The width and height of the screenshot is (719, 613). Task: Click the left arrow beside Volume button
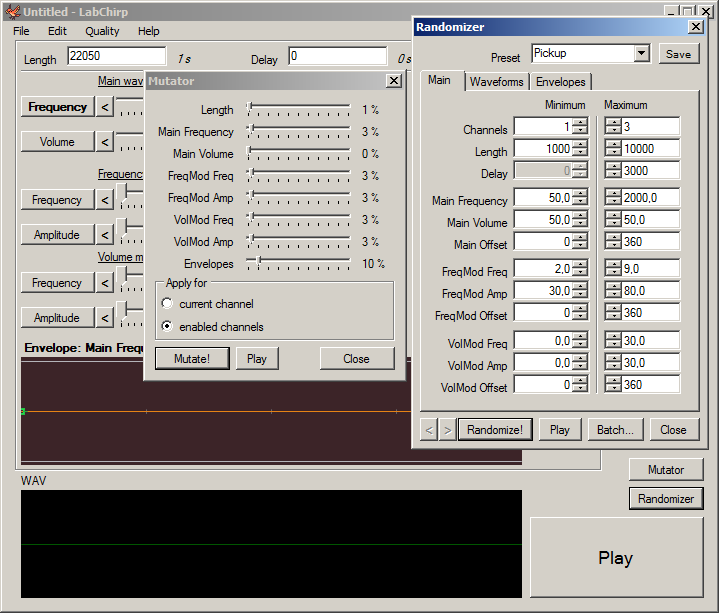click(105, 142)
